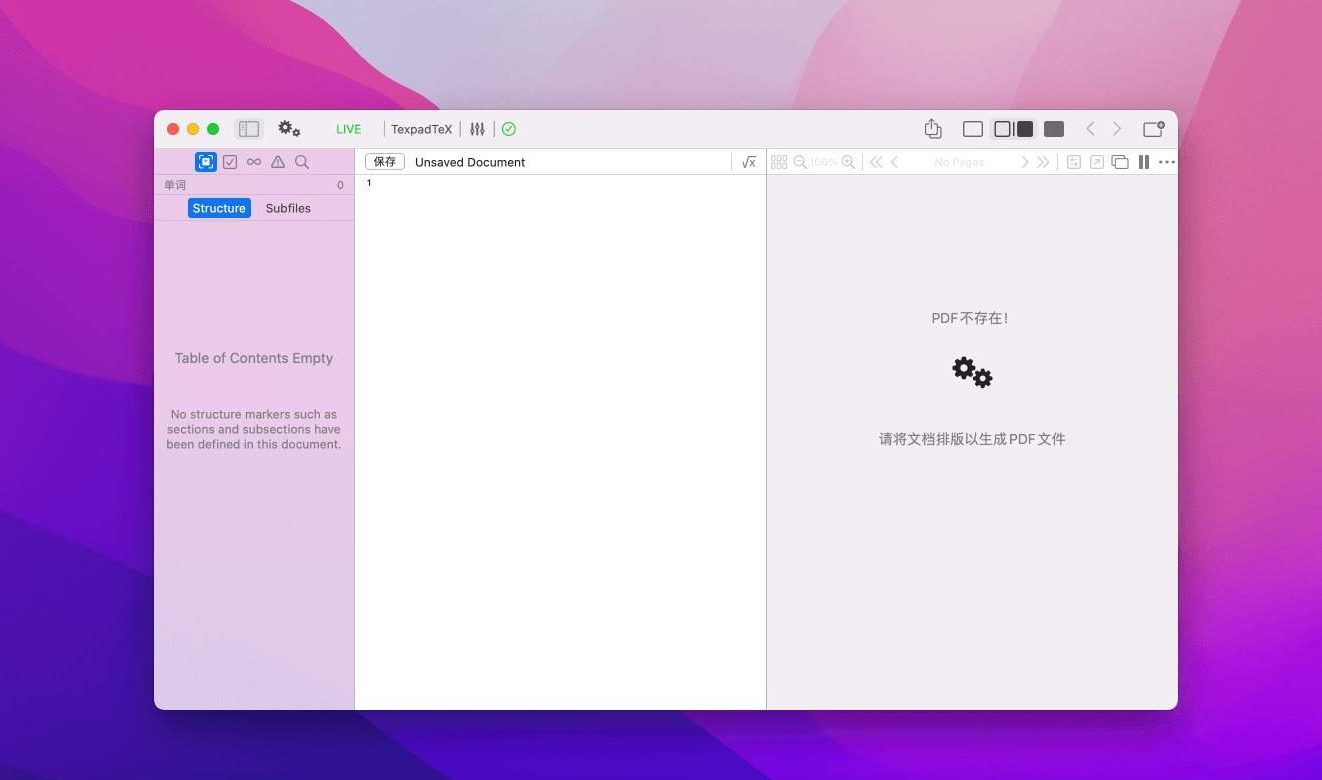The image size is (1322, 780).
Task: Open the square root math symbols menu
Action: 749,162
